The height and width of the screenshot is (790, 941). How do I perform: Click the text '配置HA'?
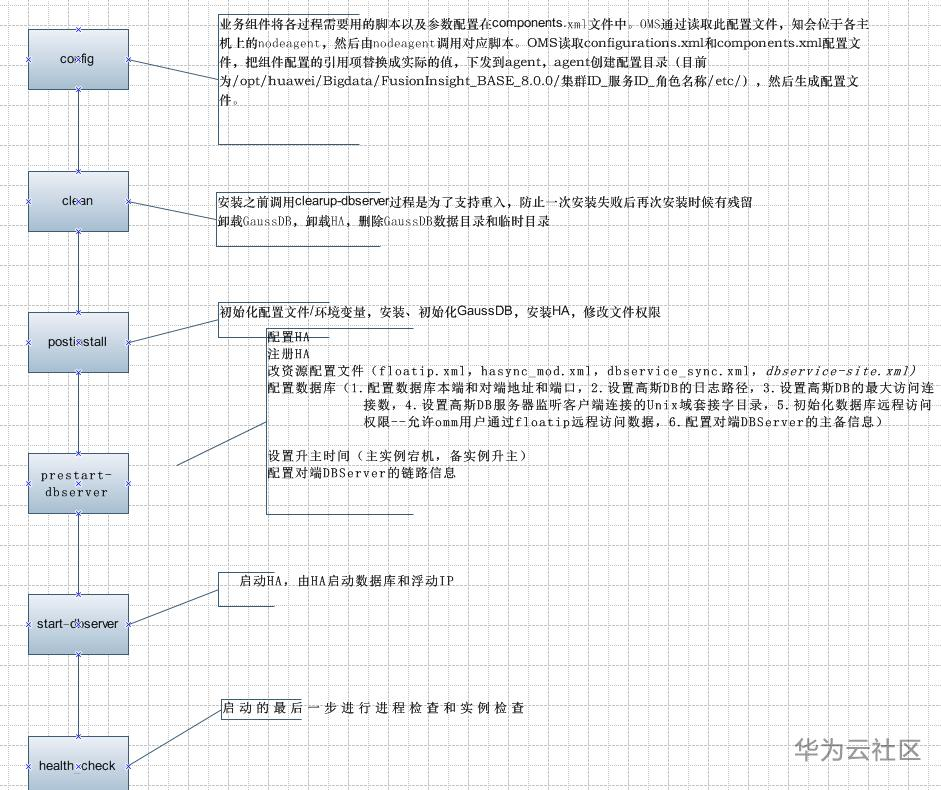pyautogui.click(x=289, y=337)
